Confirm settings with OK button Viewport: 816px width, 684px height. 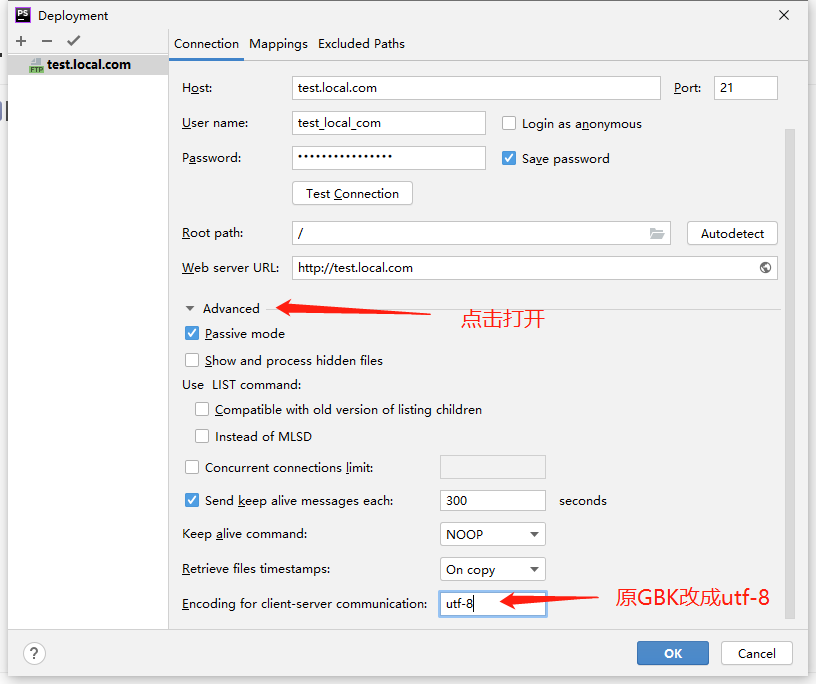672,653
